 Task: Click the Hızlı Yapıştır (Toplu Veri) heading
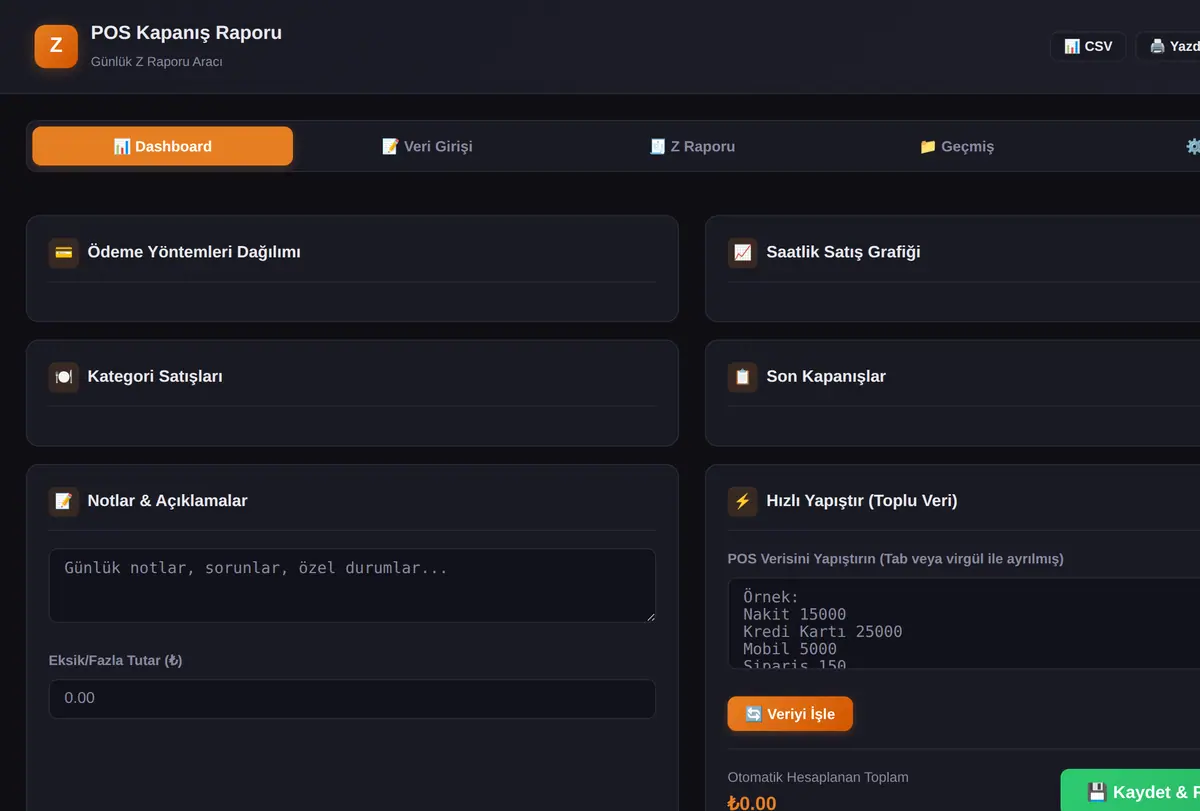point(862,501)
